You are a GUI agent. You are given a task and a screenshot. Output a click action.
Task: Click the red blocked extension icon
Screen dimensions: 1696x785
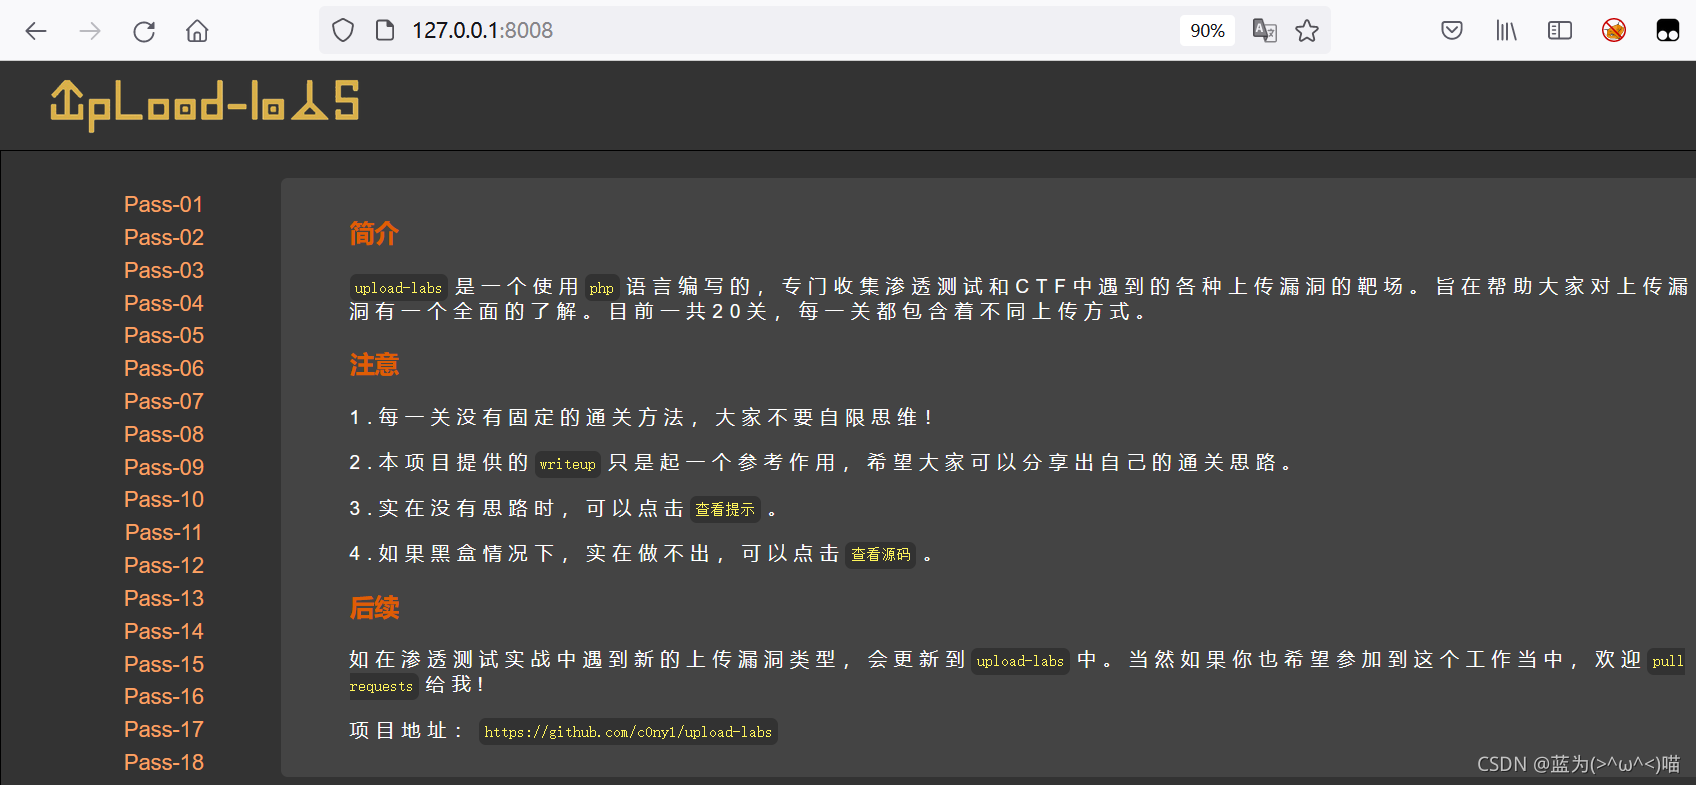pyautogui.click(x=1614, y=31)
